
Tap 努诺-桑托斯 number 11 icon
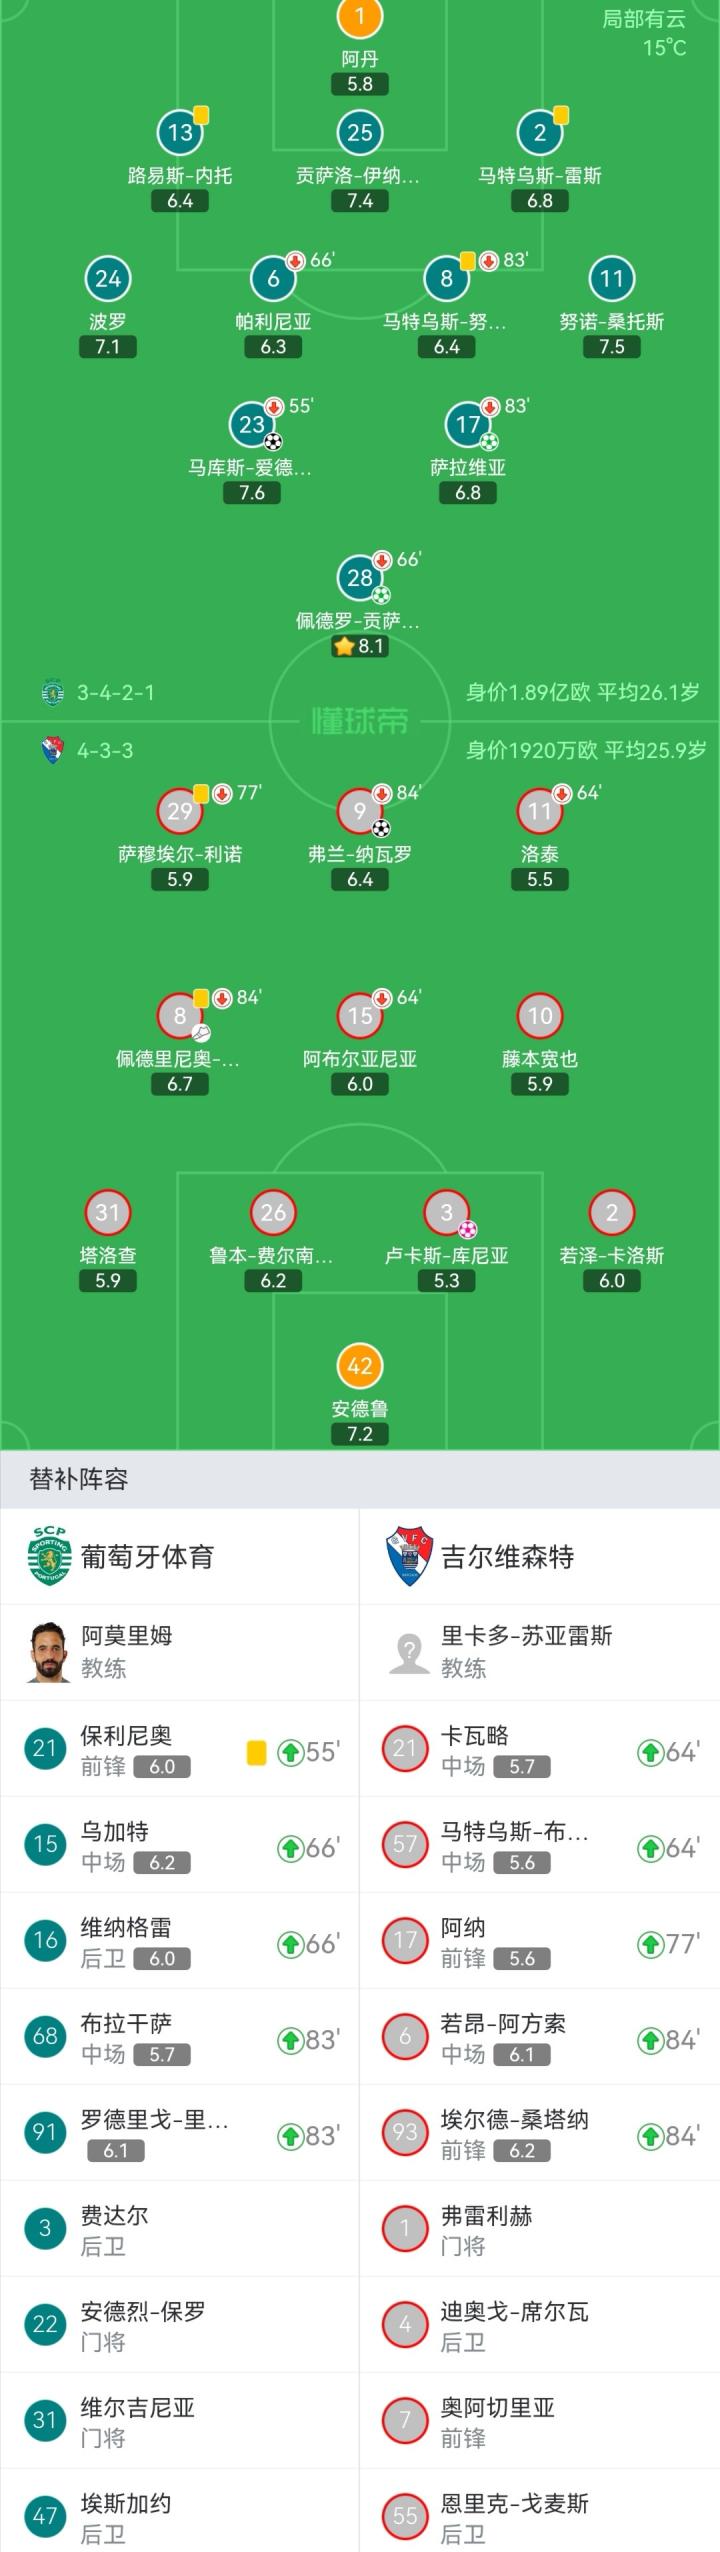pyautogui.click(x=612, y=279)
